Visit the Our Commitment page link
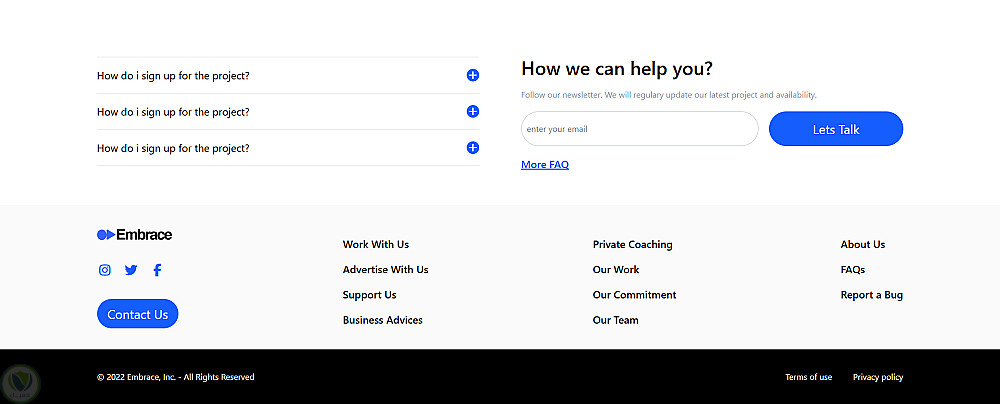Image resolution: width=1000 pixels, height=404 pixels. pyautogui.click(x=634, y=295)
